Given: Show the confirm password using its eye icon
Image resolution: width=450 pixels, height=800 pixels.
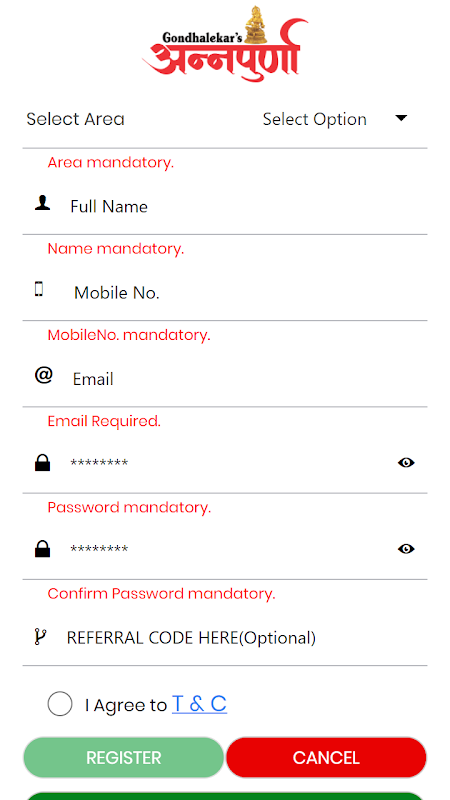Looking at the screenshot, I should [406, 549].
